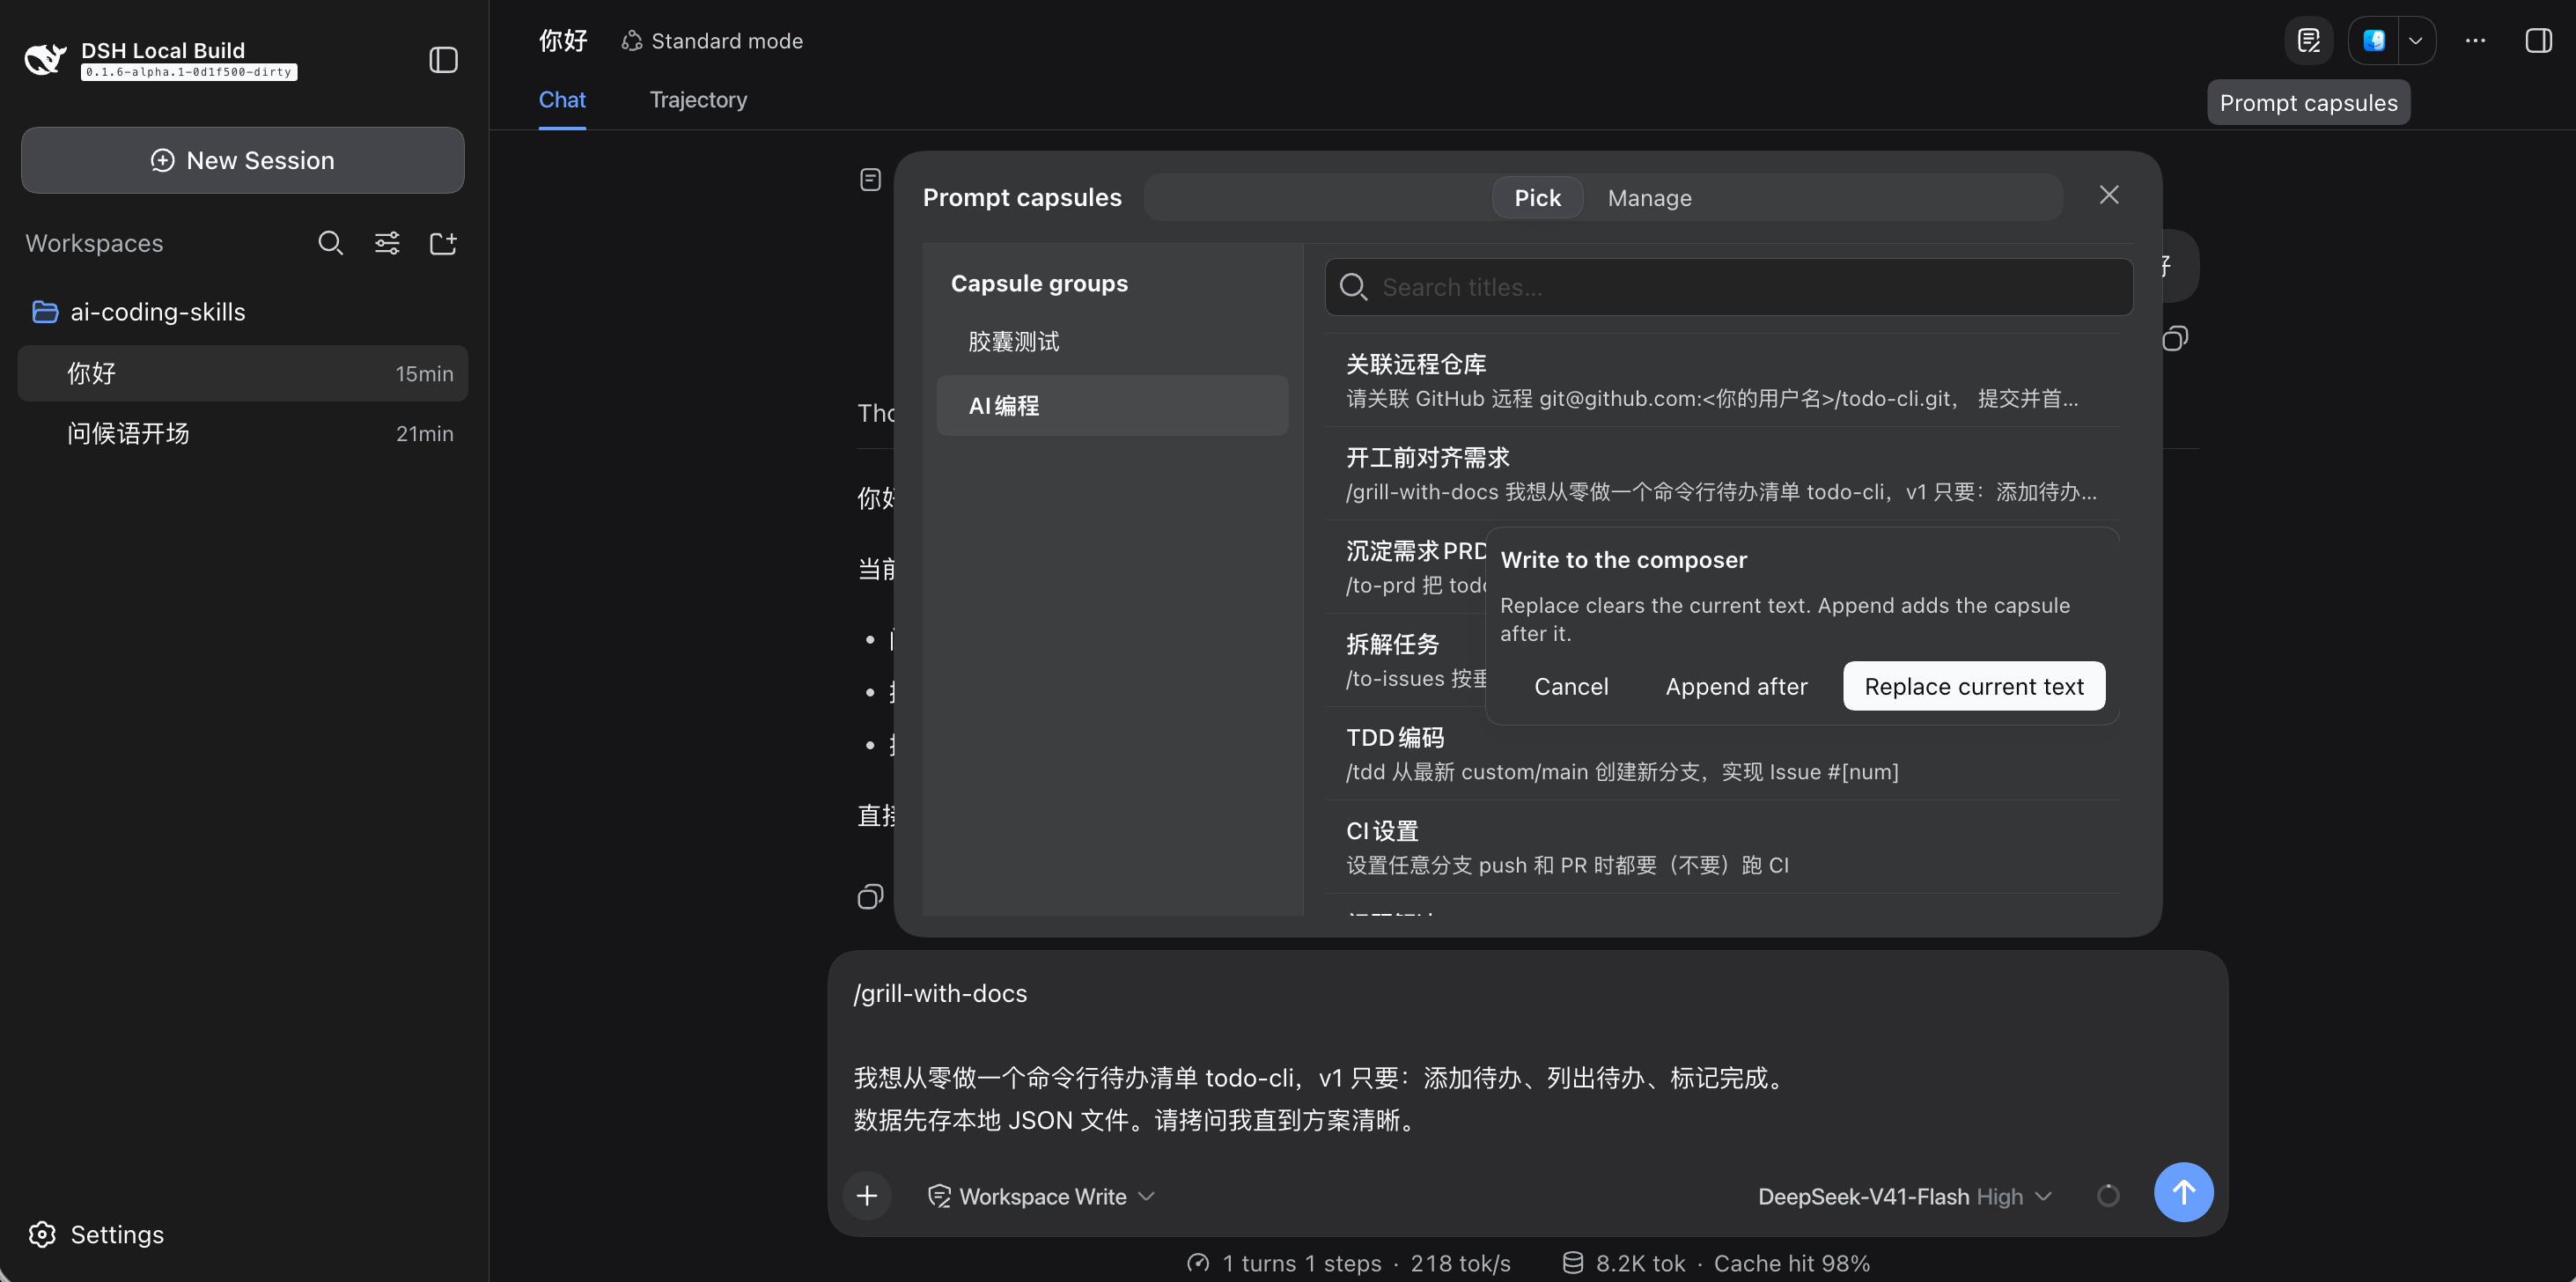Focus the Search titles field
This screenshot has height=1282, width=2576.
tap(1728, 287)
